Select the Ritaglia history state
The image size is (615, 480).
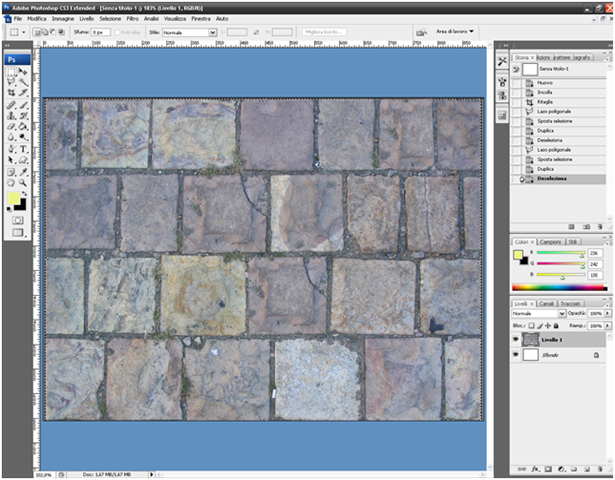pyautogui.click(x=545, y=101)
